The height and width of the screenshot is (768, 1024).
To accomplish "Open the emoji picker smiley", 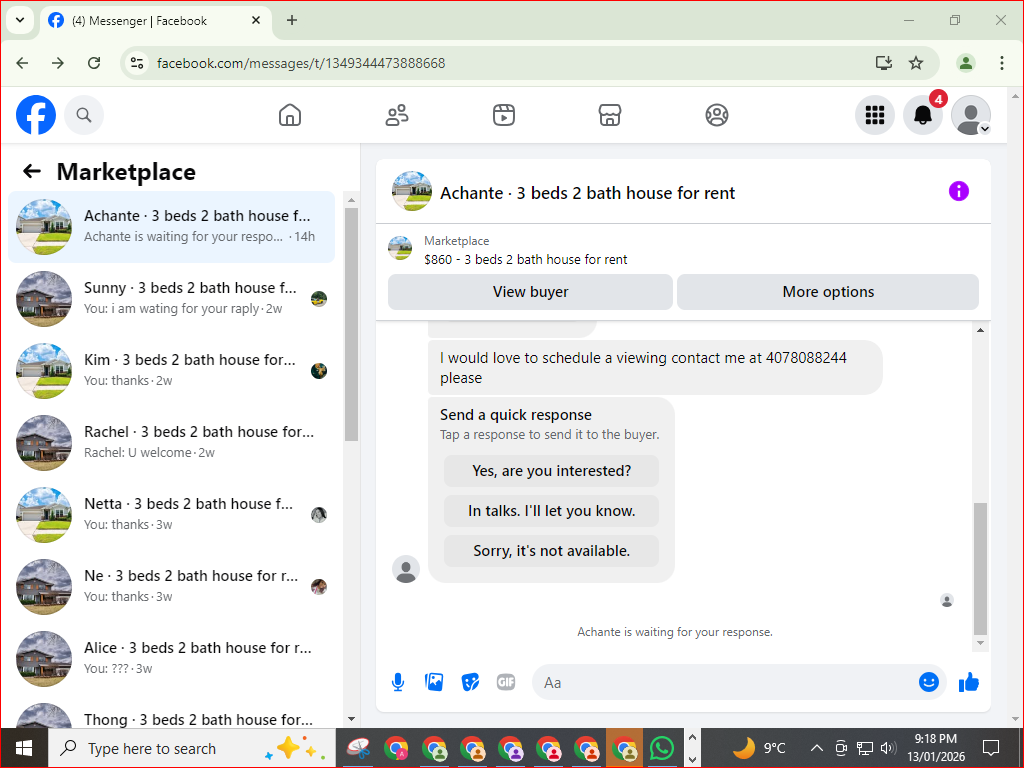I will (929, 682).
